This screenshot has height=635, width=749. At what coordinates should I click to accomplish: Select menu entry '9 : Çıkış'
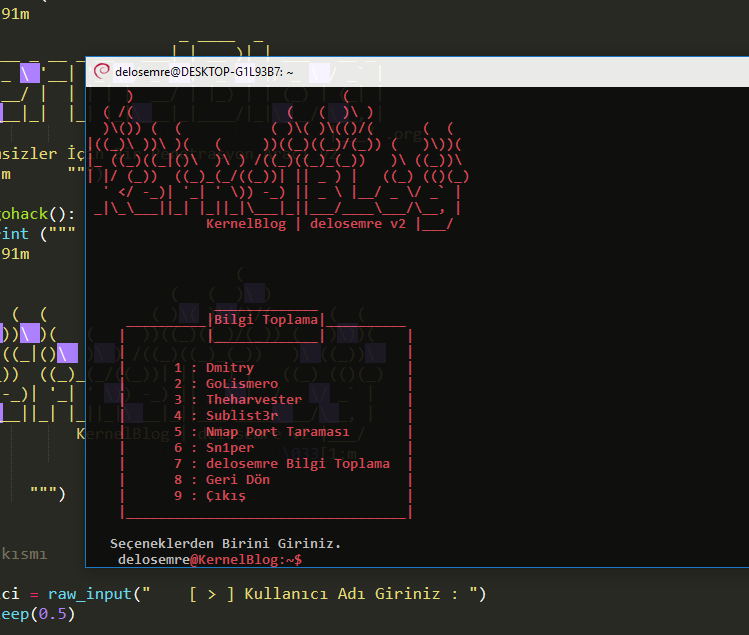tap(210, 495)
